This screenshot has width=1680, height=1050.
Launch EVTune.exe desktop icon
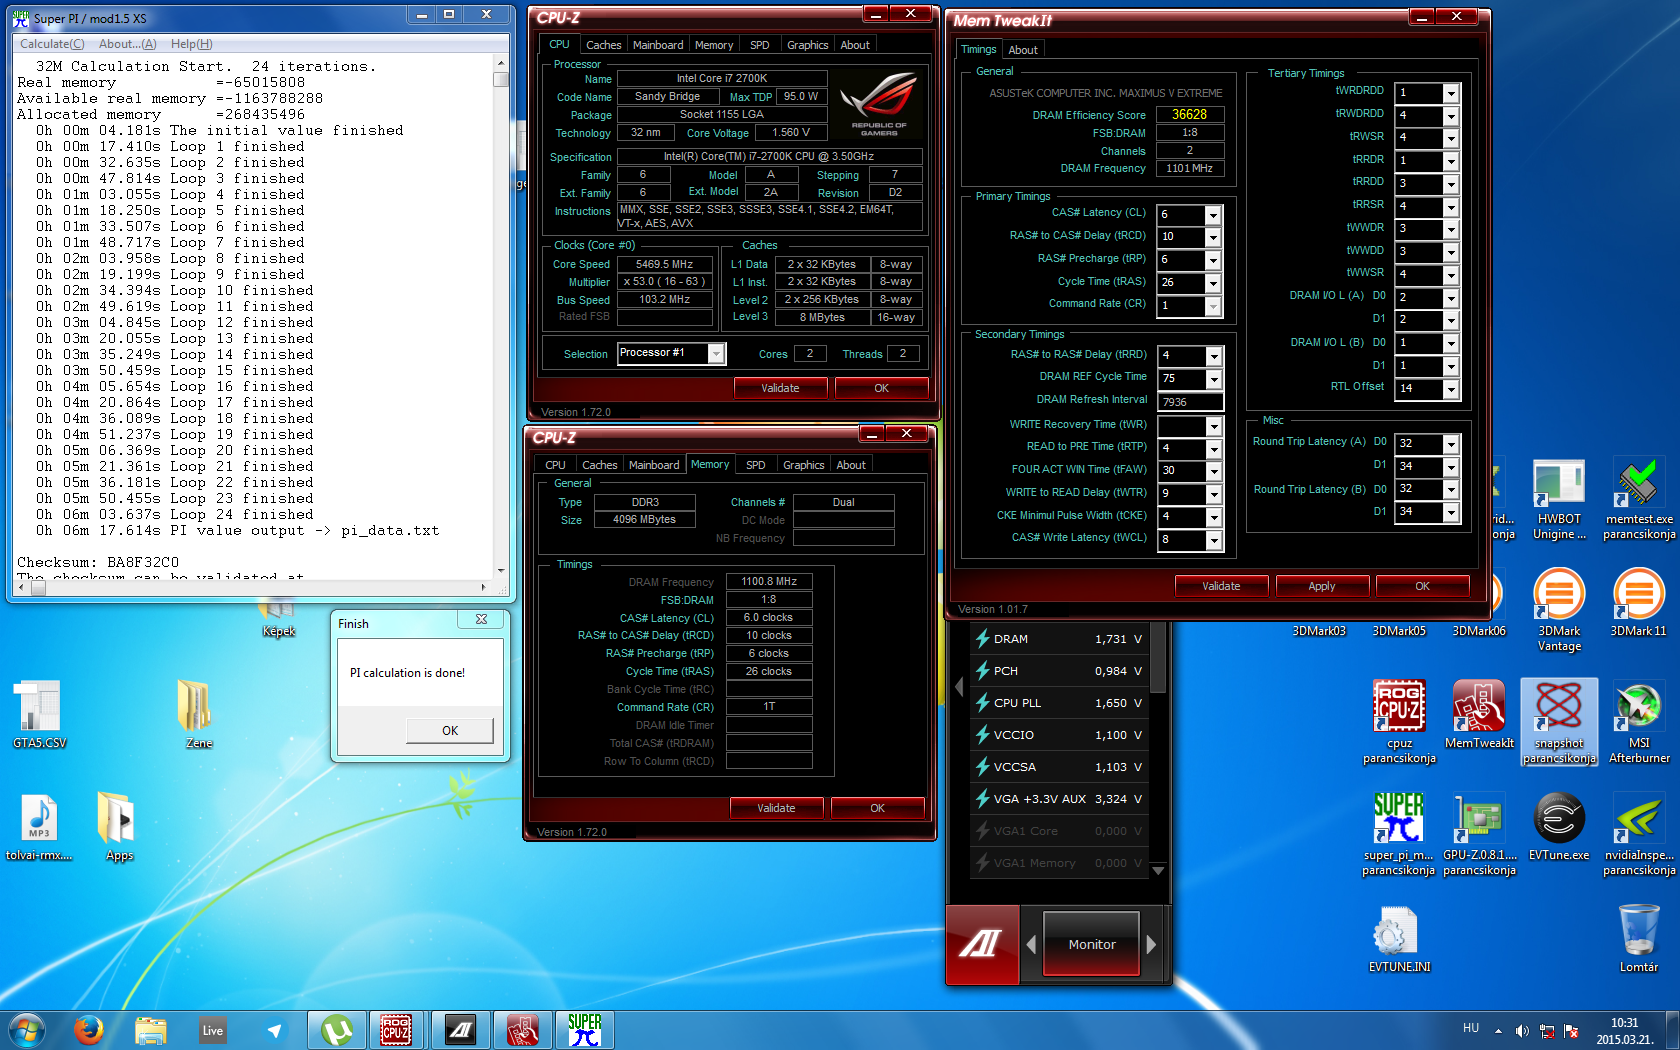(1559, 827)
